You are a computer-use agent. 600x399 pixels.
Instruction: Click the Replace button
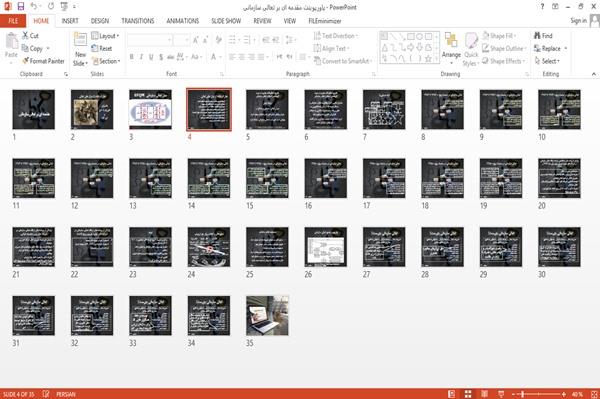547,48
